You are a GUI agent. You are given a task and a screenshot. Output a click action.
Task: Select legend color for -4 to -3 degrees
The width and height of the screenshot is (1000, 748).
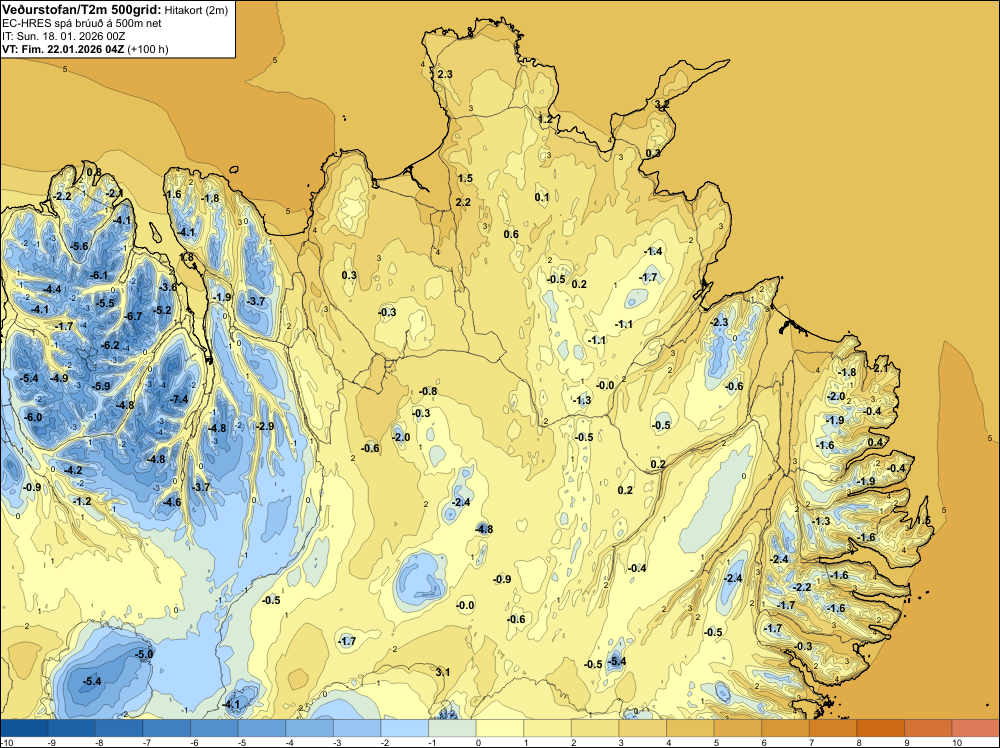[x=309, y=728]
